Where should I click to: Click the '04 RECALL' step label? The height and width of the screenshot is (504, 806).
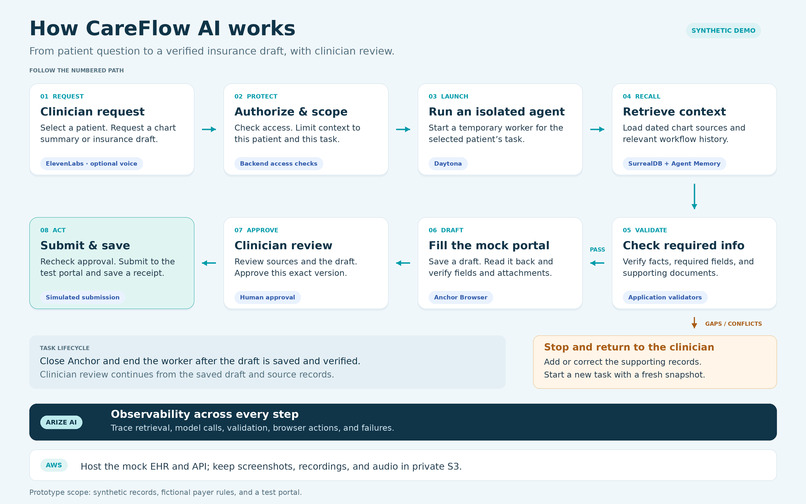coord(642,96)
